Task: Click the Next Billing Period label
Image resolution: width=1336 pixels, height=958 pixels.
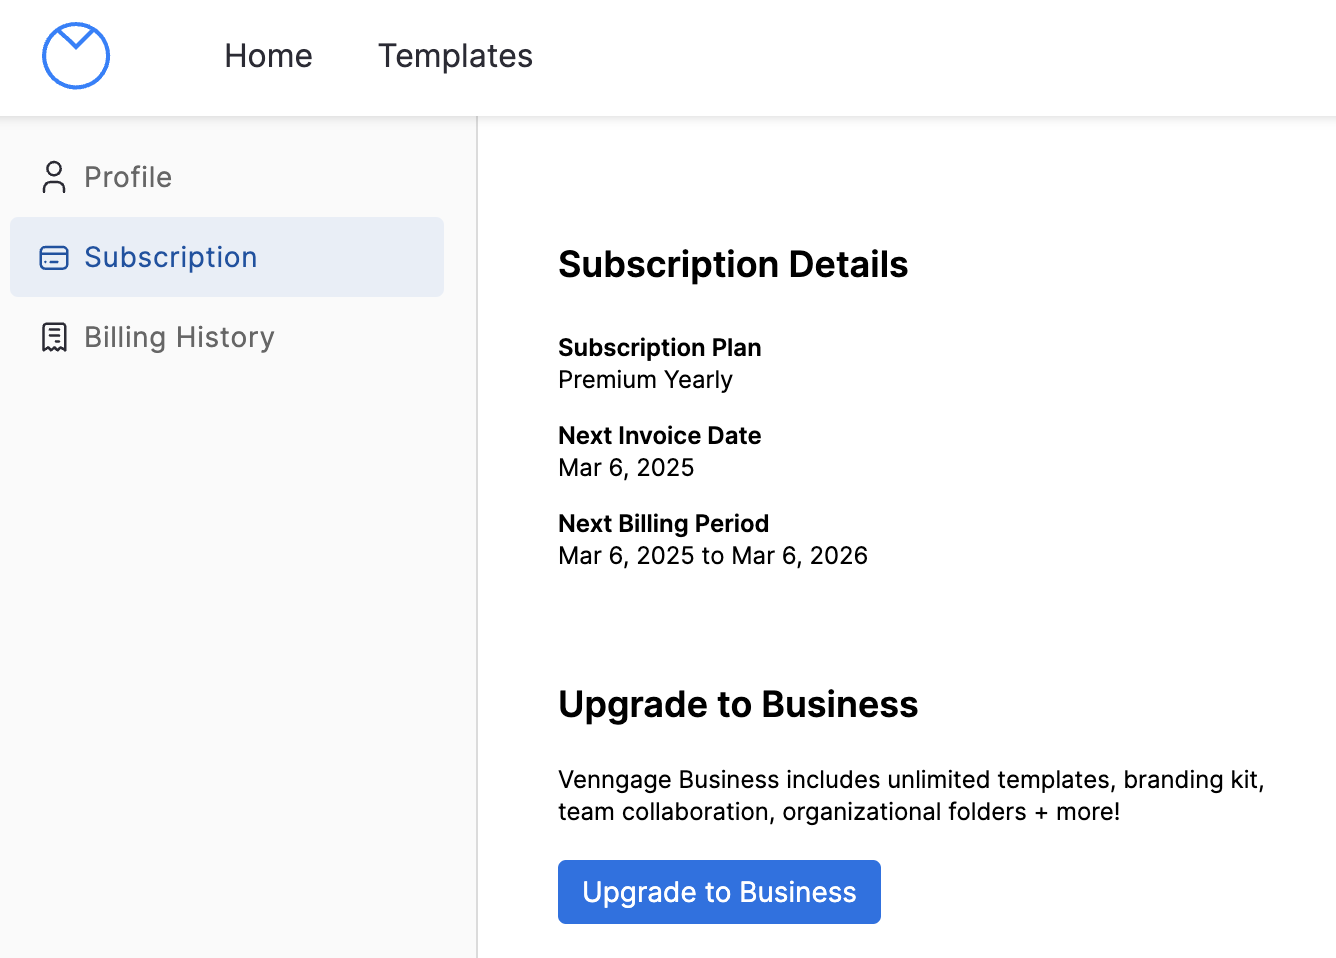Action: click(663, 523)
